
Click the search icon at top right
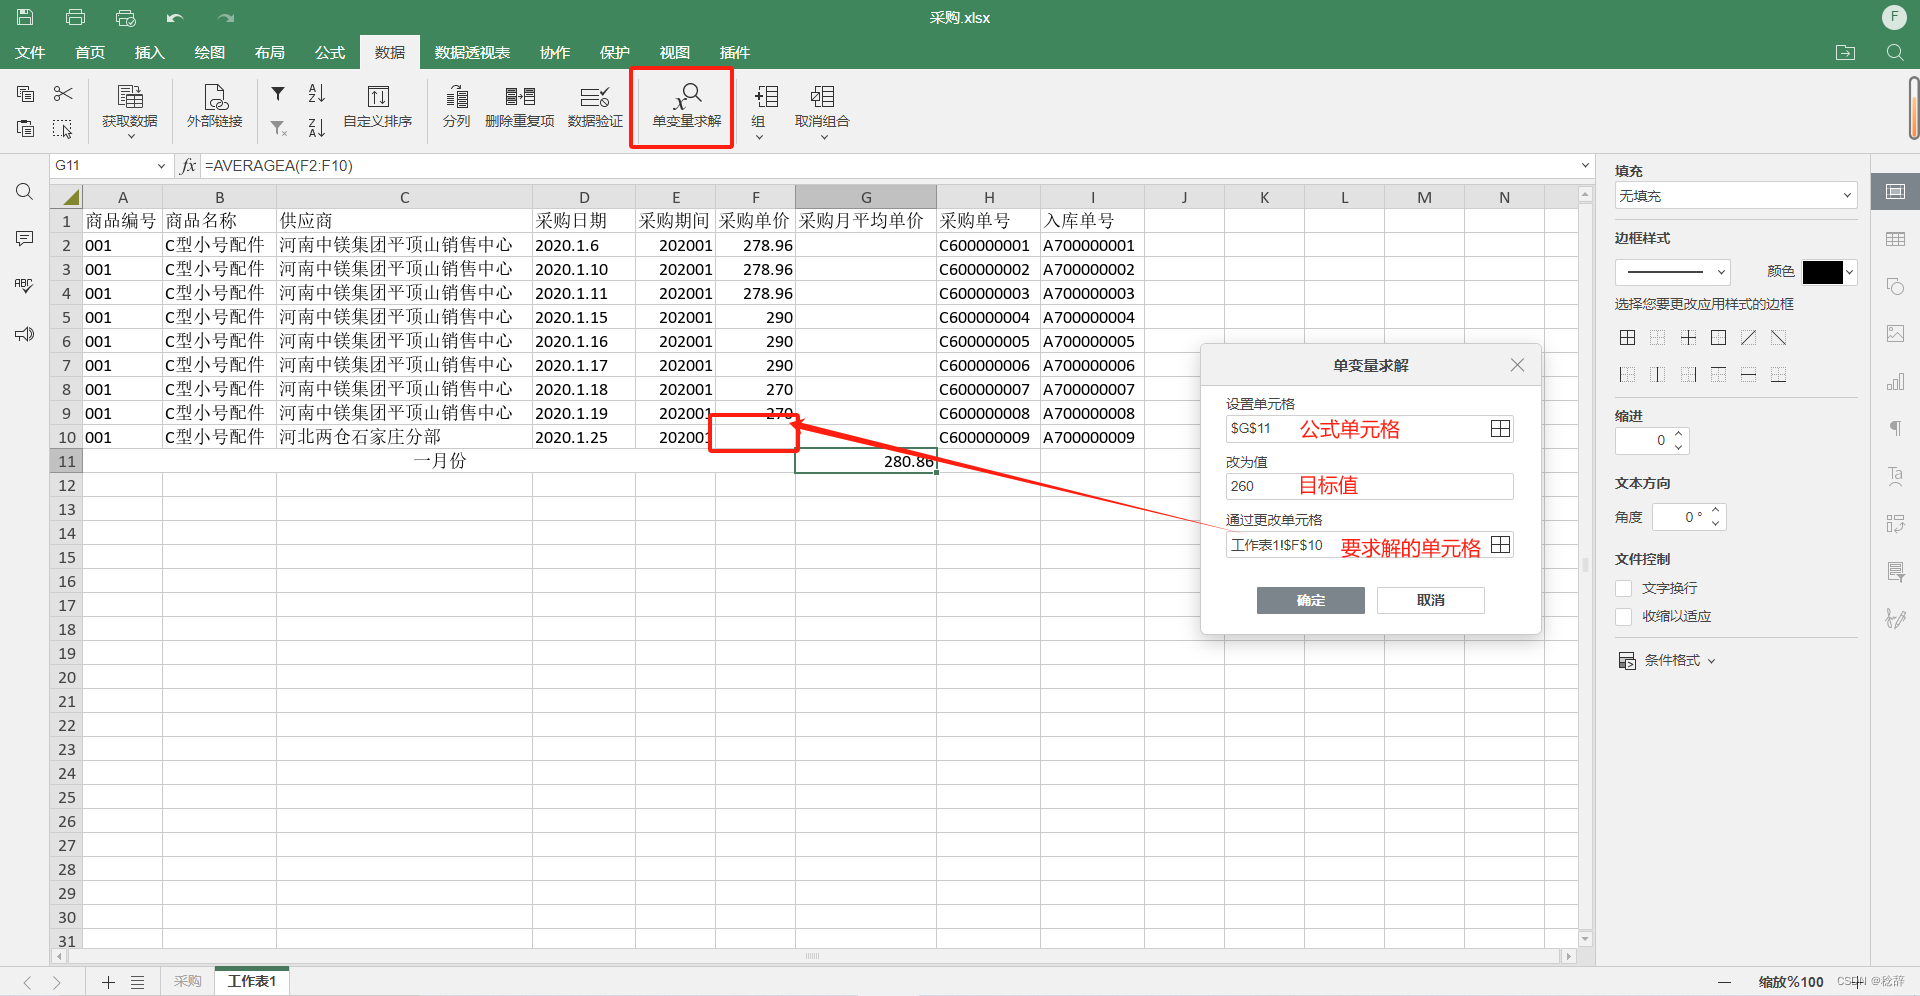[x=1895, y=52]
